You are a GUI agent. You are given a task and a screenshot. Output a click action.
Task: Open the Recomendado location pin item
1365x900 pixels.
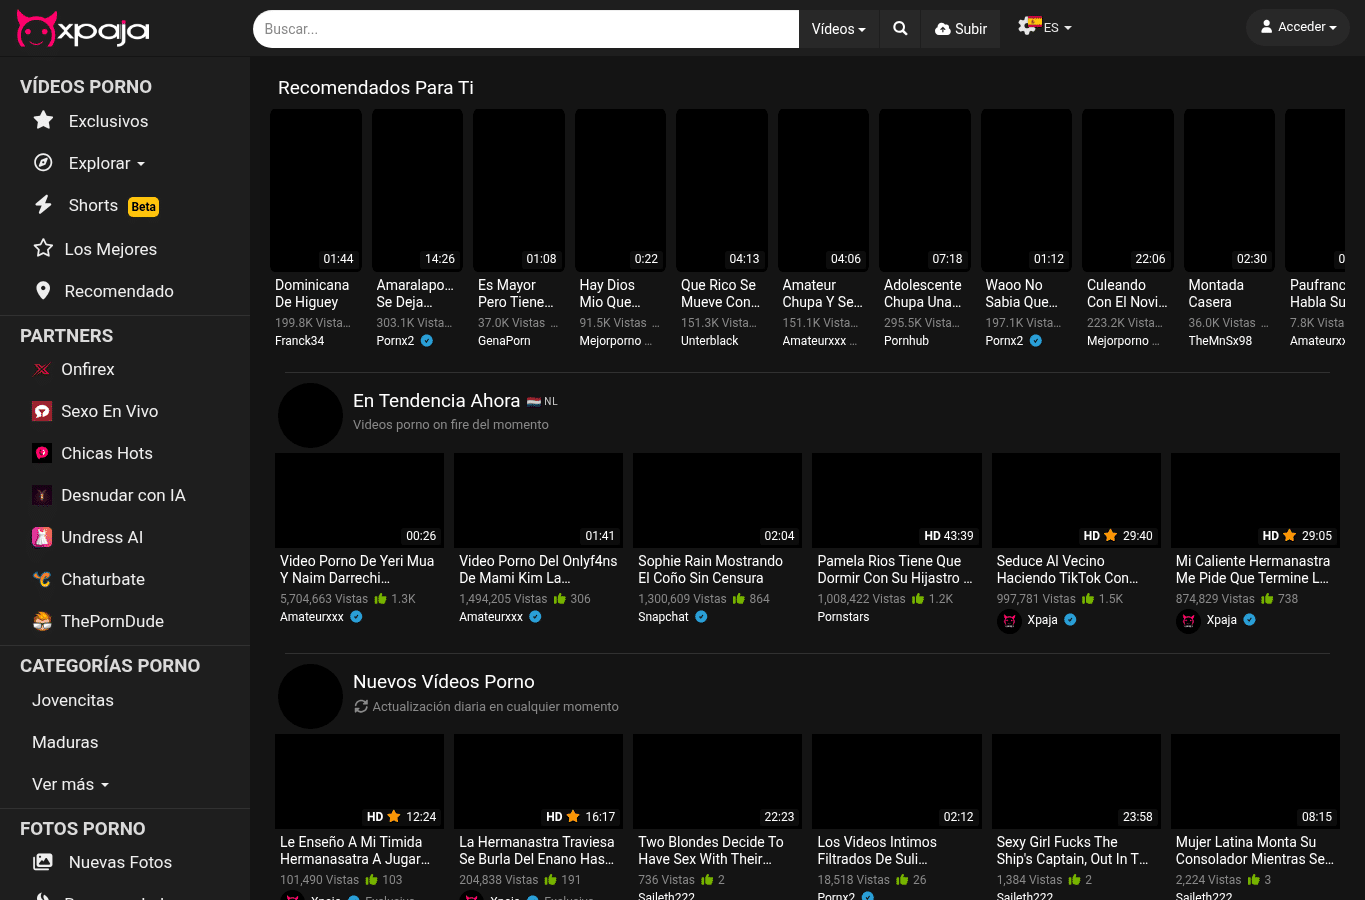point(103,291)
